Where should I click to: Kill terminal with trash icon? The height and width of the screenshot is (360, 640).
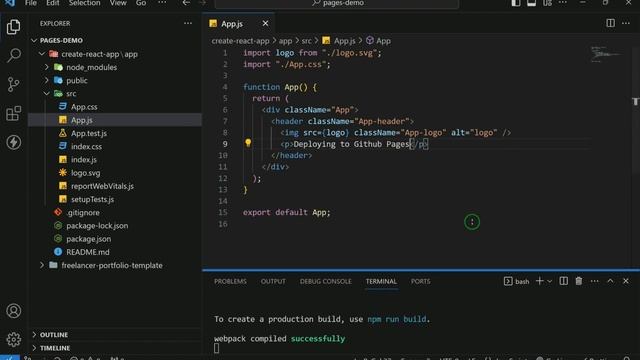tap(579, 281)
